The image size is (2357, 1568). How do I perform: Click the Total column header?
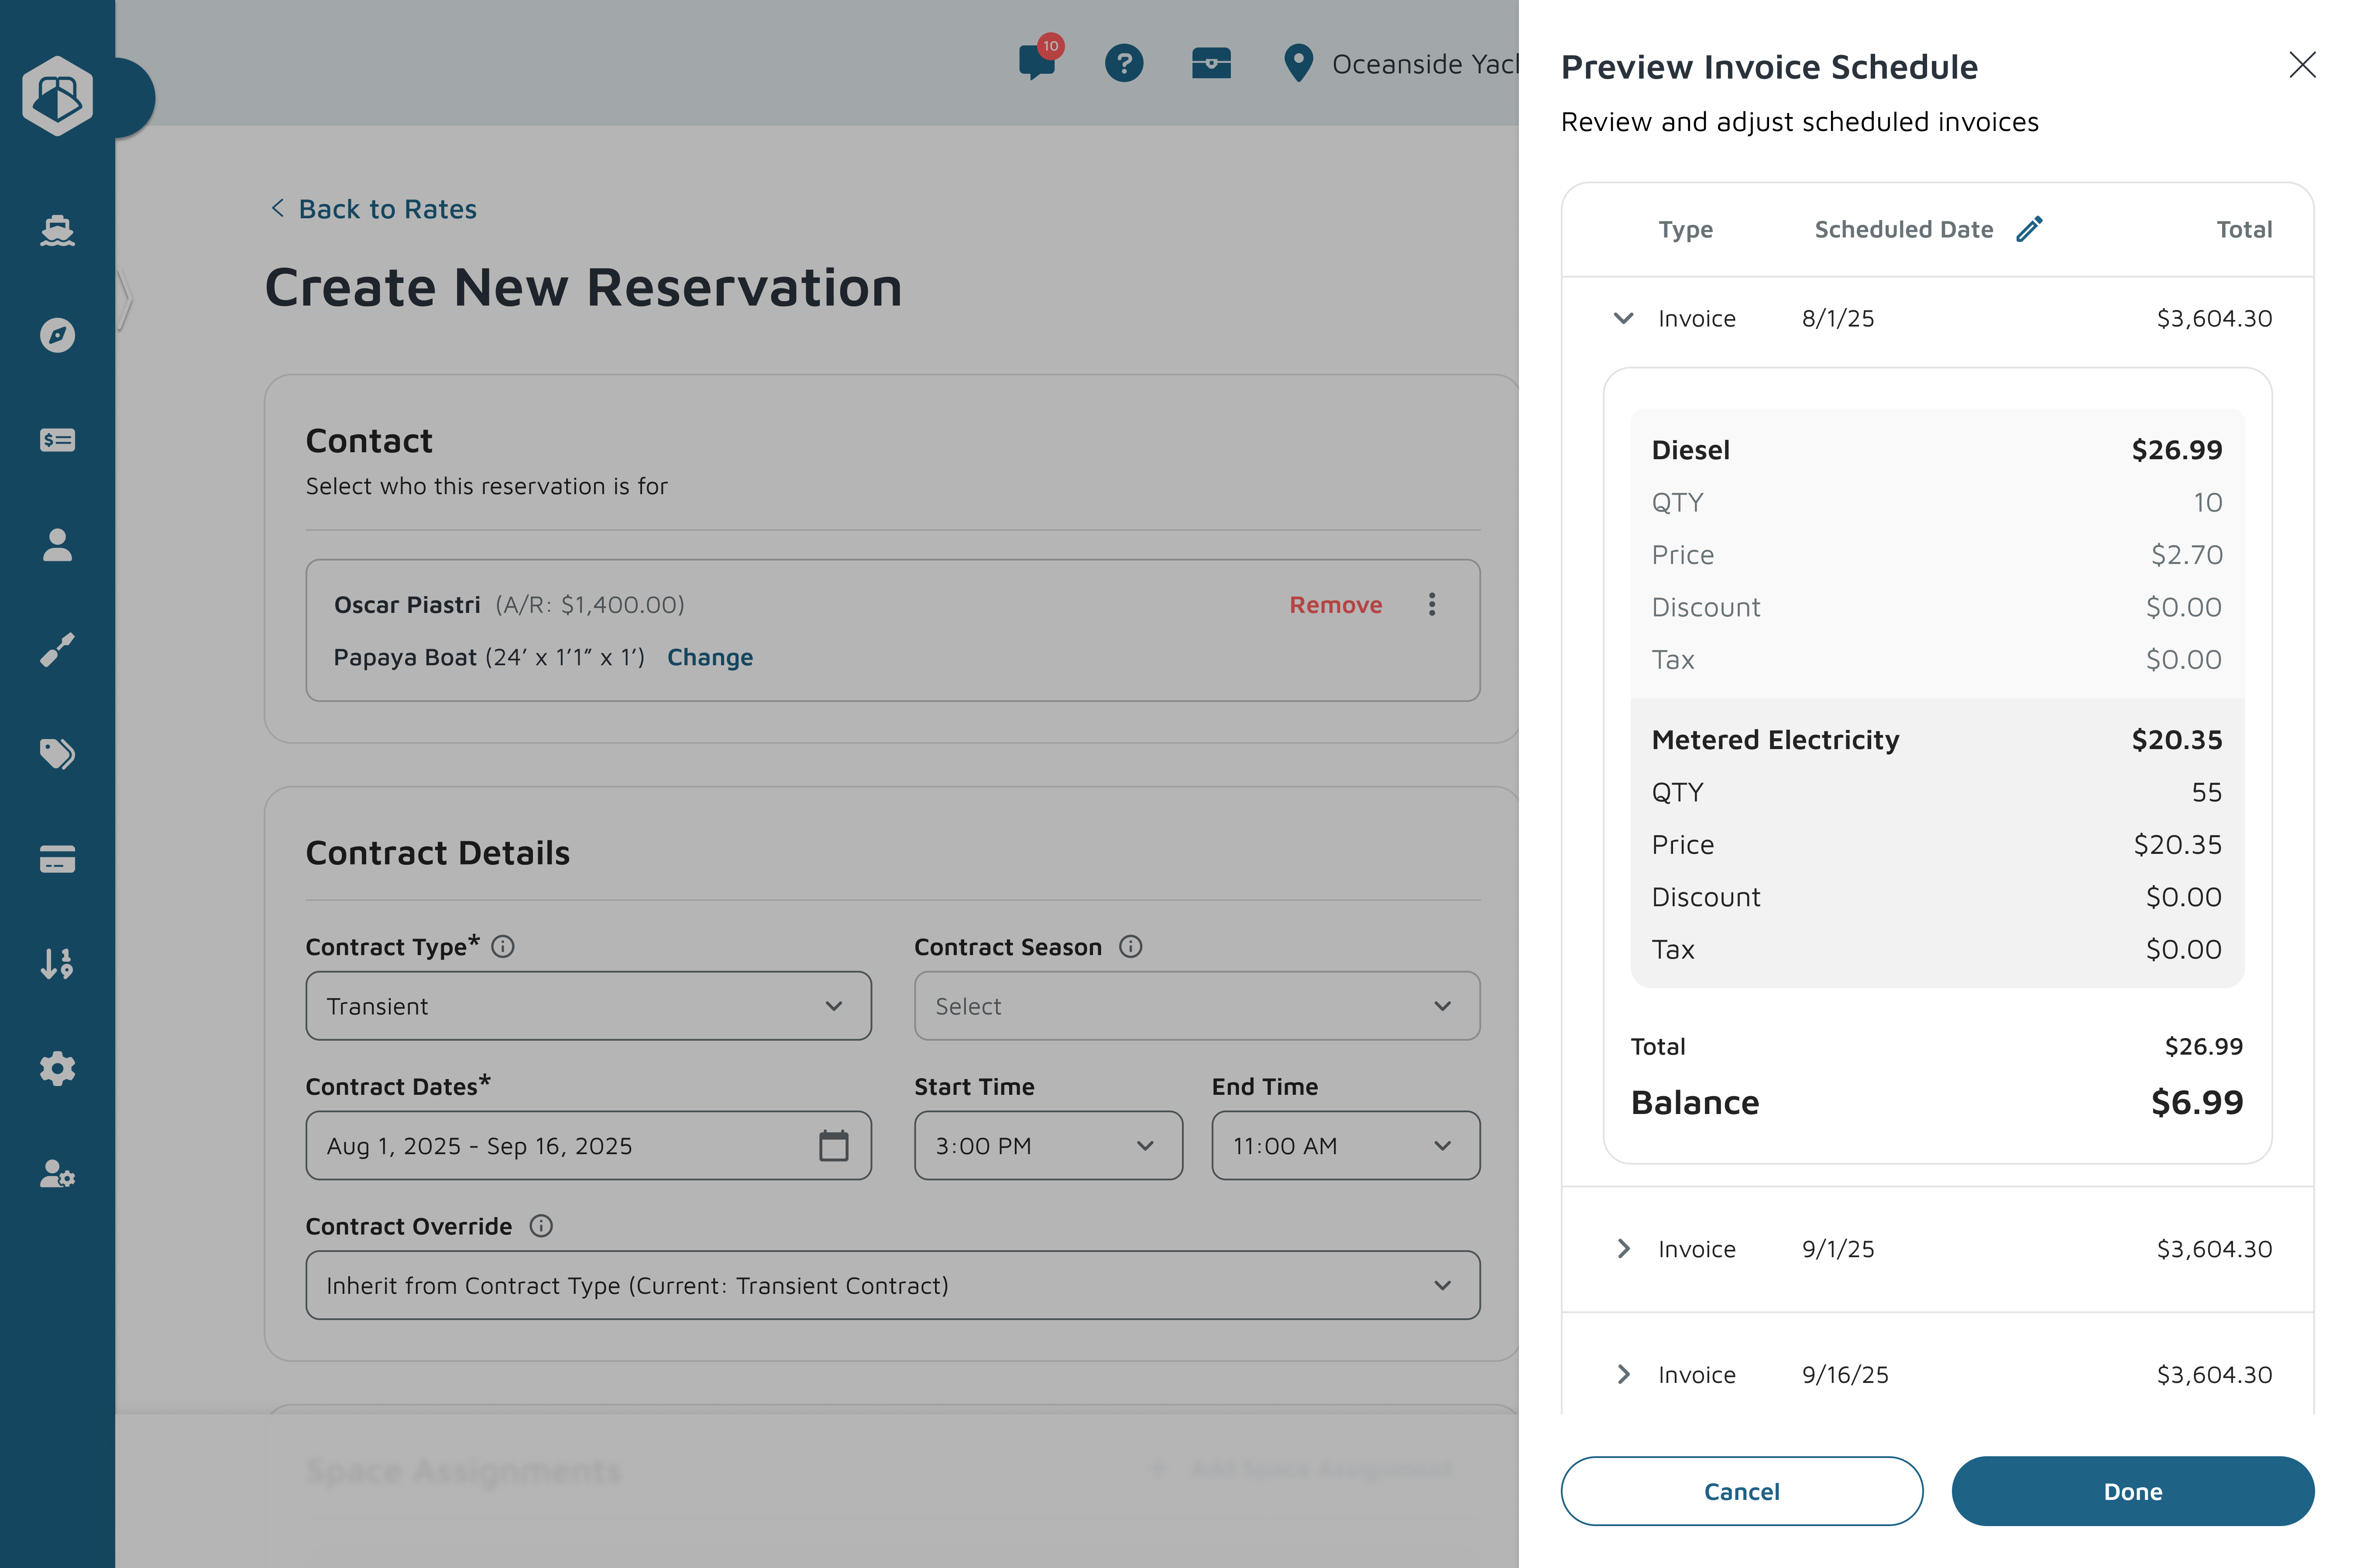point(2244,229)
